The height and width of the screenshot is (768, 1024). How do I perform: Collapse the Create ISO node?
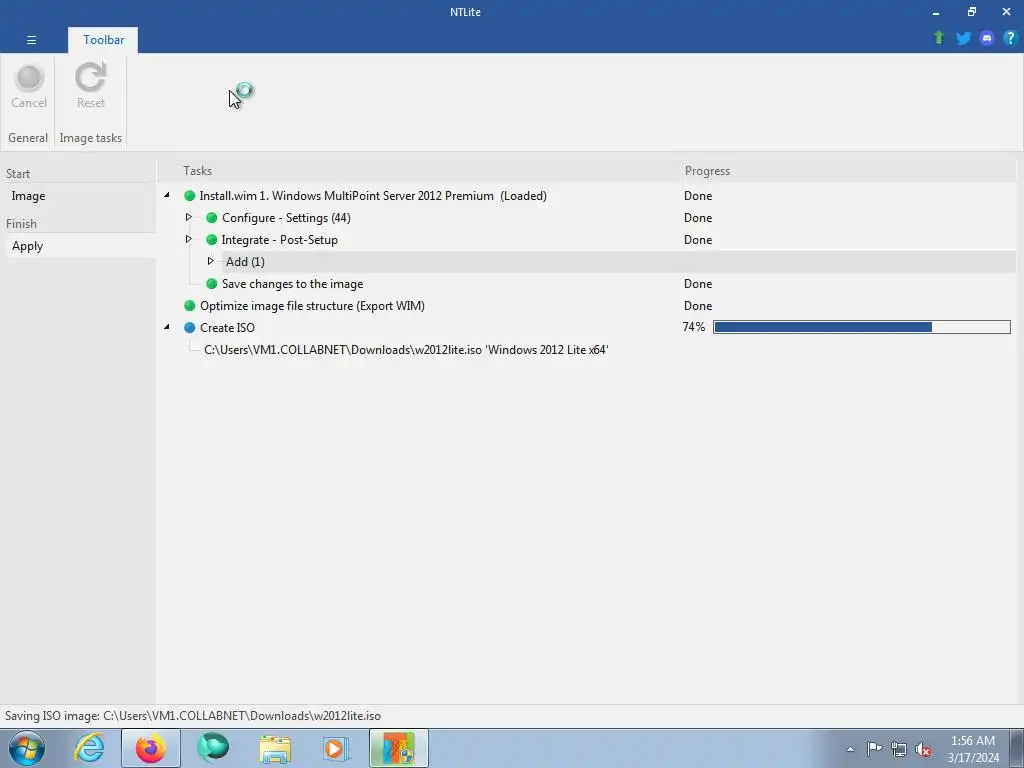(167, 327)
